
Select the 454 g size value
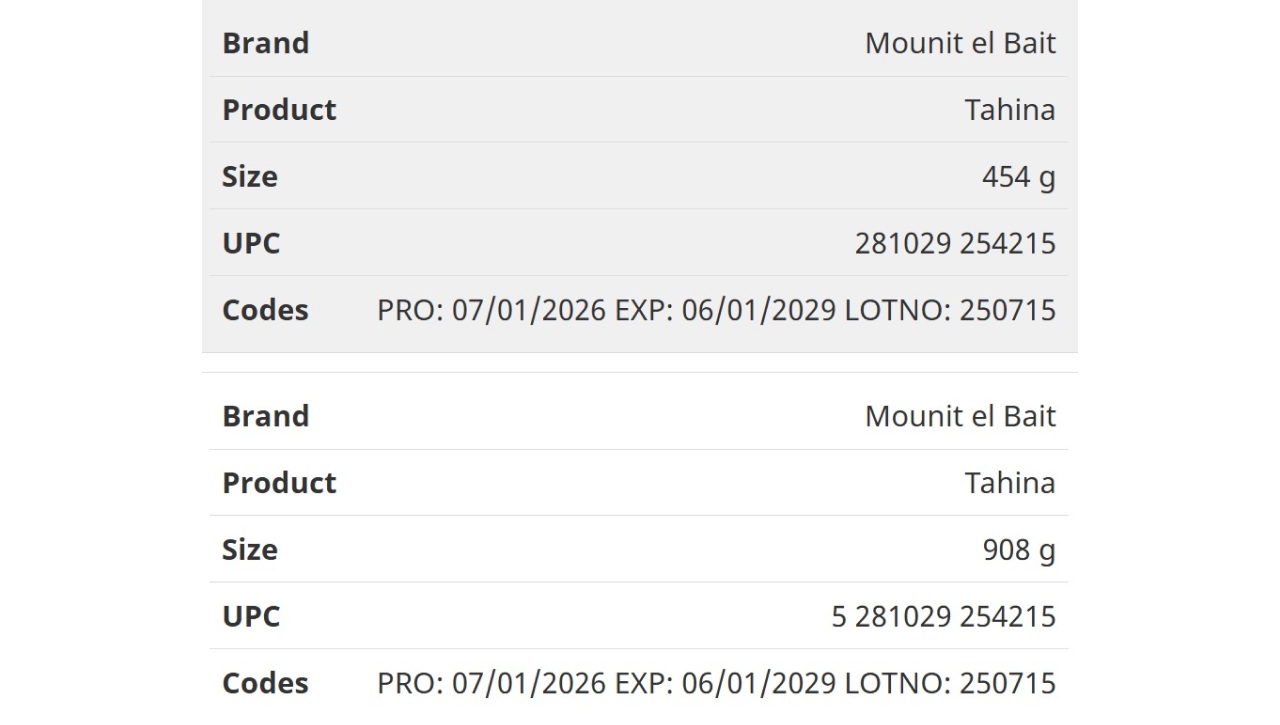click(1019, 176)
